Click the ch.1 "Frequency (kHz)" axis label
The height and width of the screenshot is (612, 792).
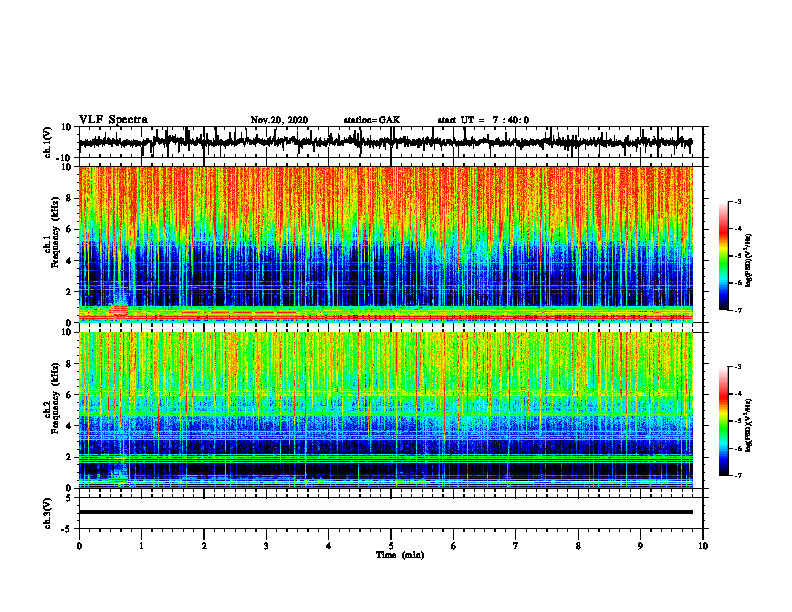pos(55,232)
